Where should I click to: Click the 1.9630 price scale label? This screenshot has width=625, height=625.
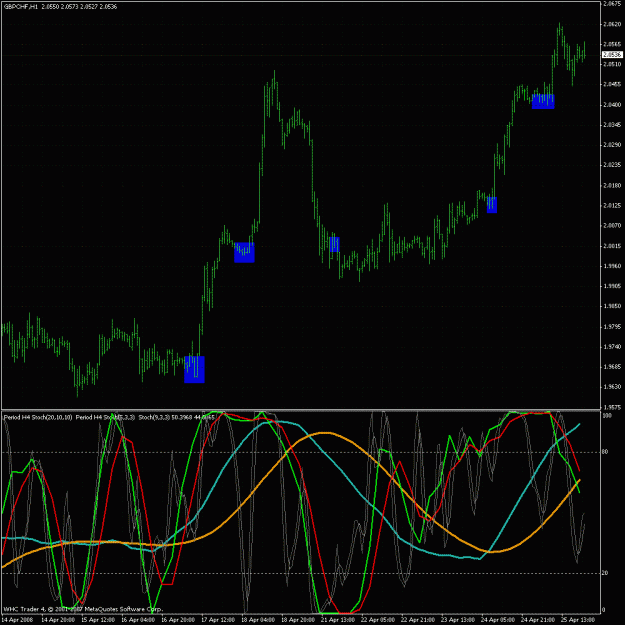612,387
